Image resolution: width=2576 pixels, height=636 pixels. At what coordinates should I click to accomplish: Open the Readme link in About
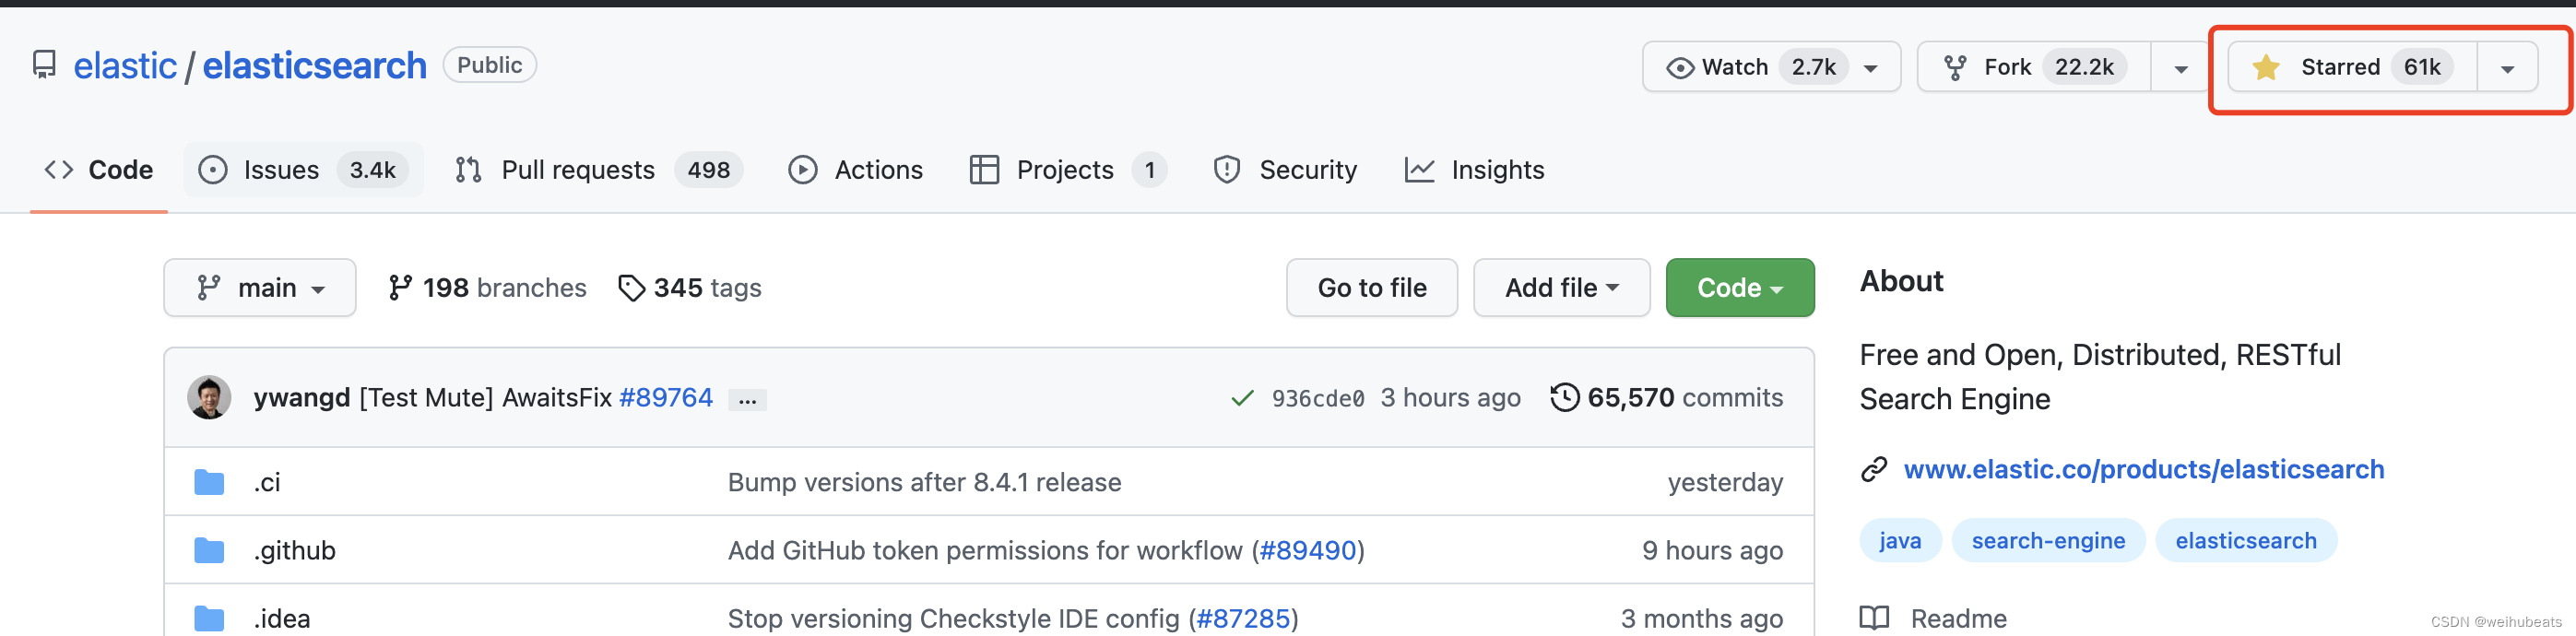(1958, 619)
